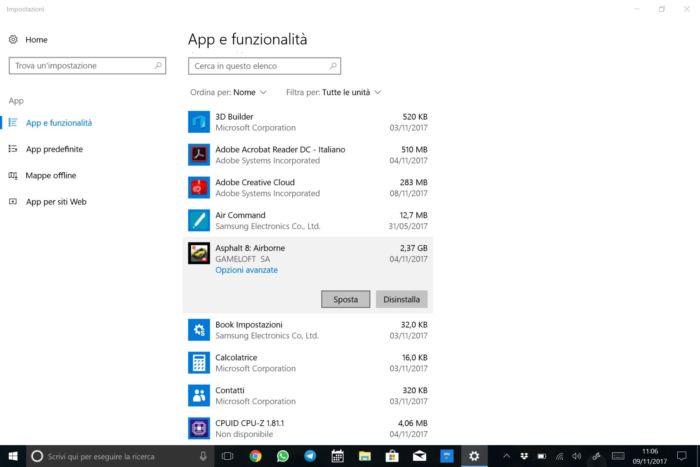Select the Book Impostazioni entry name
This screenshot has height=467, width=700.
249,325
